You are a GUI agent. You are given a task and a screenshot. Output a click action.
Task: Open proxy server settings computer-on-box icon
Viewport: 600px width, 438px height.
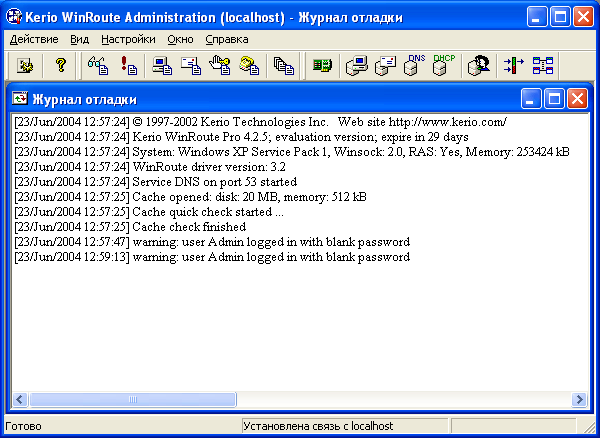[x=357, y=65]
